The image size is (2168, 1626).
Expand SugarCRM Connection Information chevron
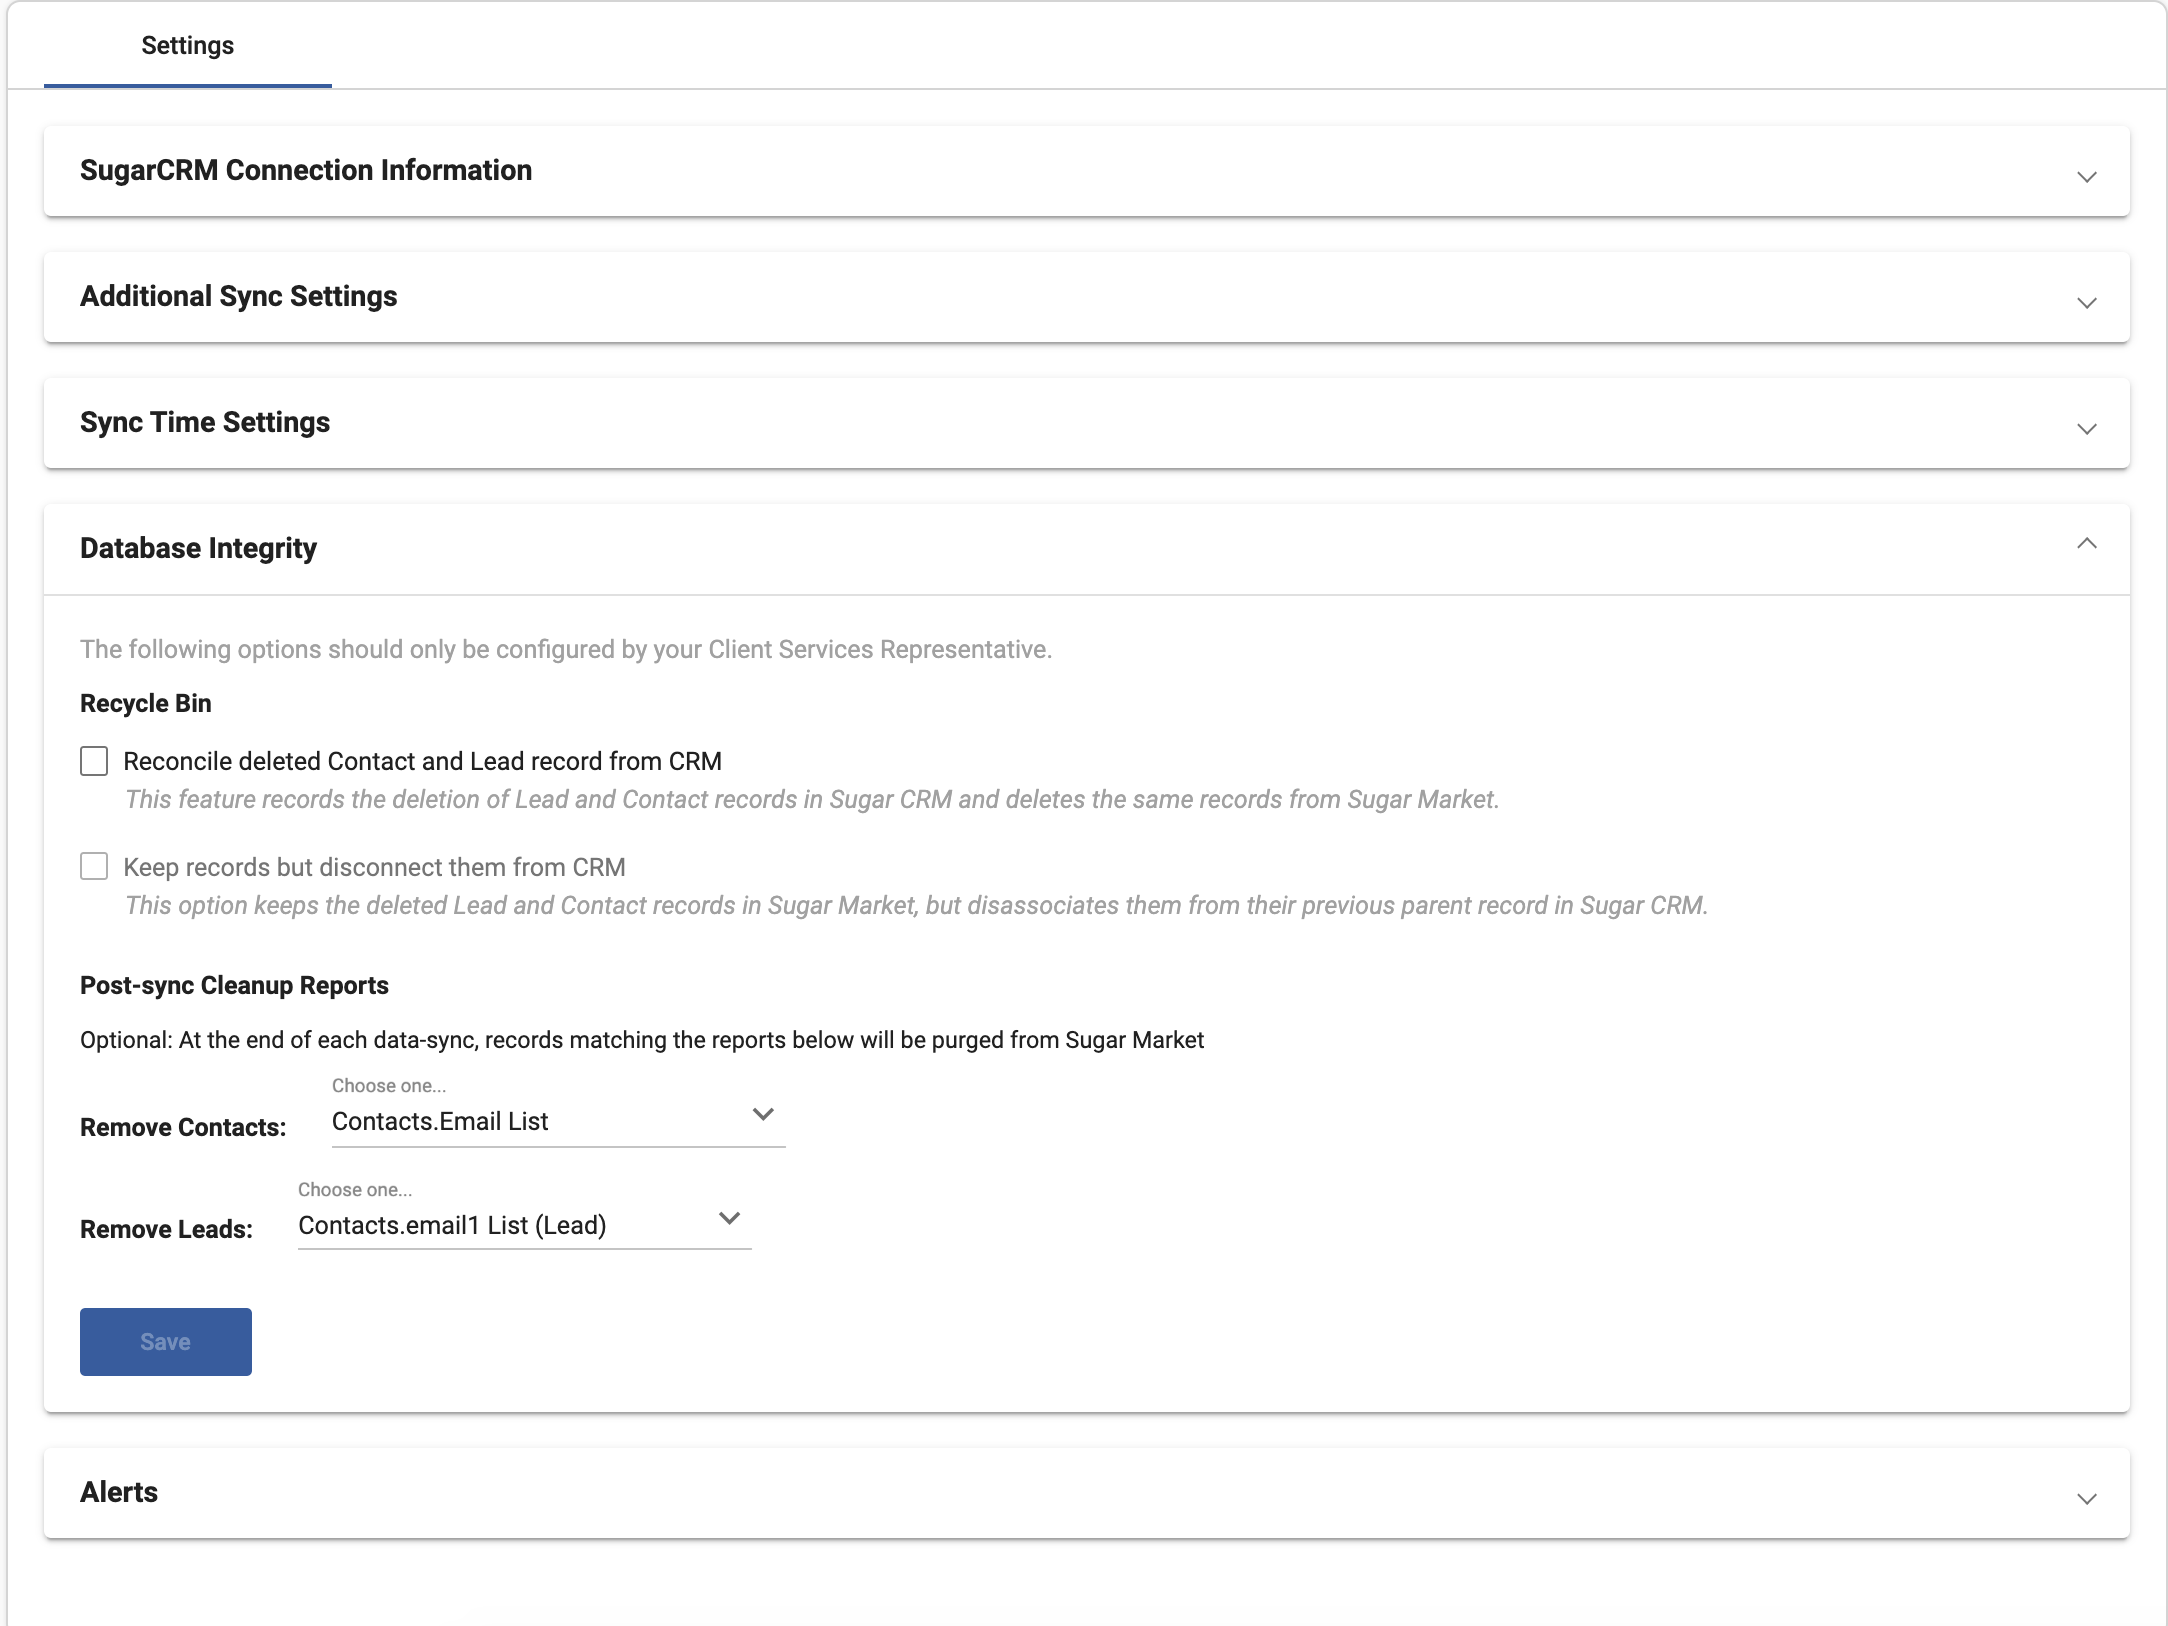click(x=2086, y=177)
